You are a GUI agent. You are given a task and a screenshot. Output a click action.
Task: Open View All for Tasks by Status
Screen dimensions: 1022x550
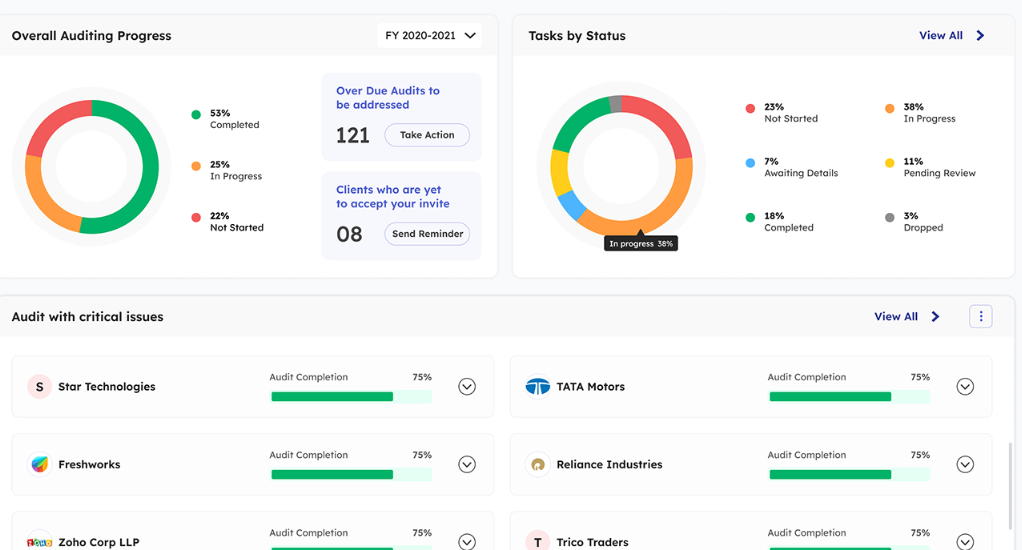click(940, 36)
